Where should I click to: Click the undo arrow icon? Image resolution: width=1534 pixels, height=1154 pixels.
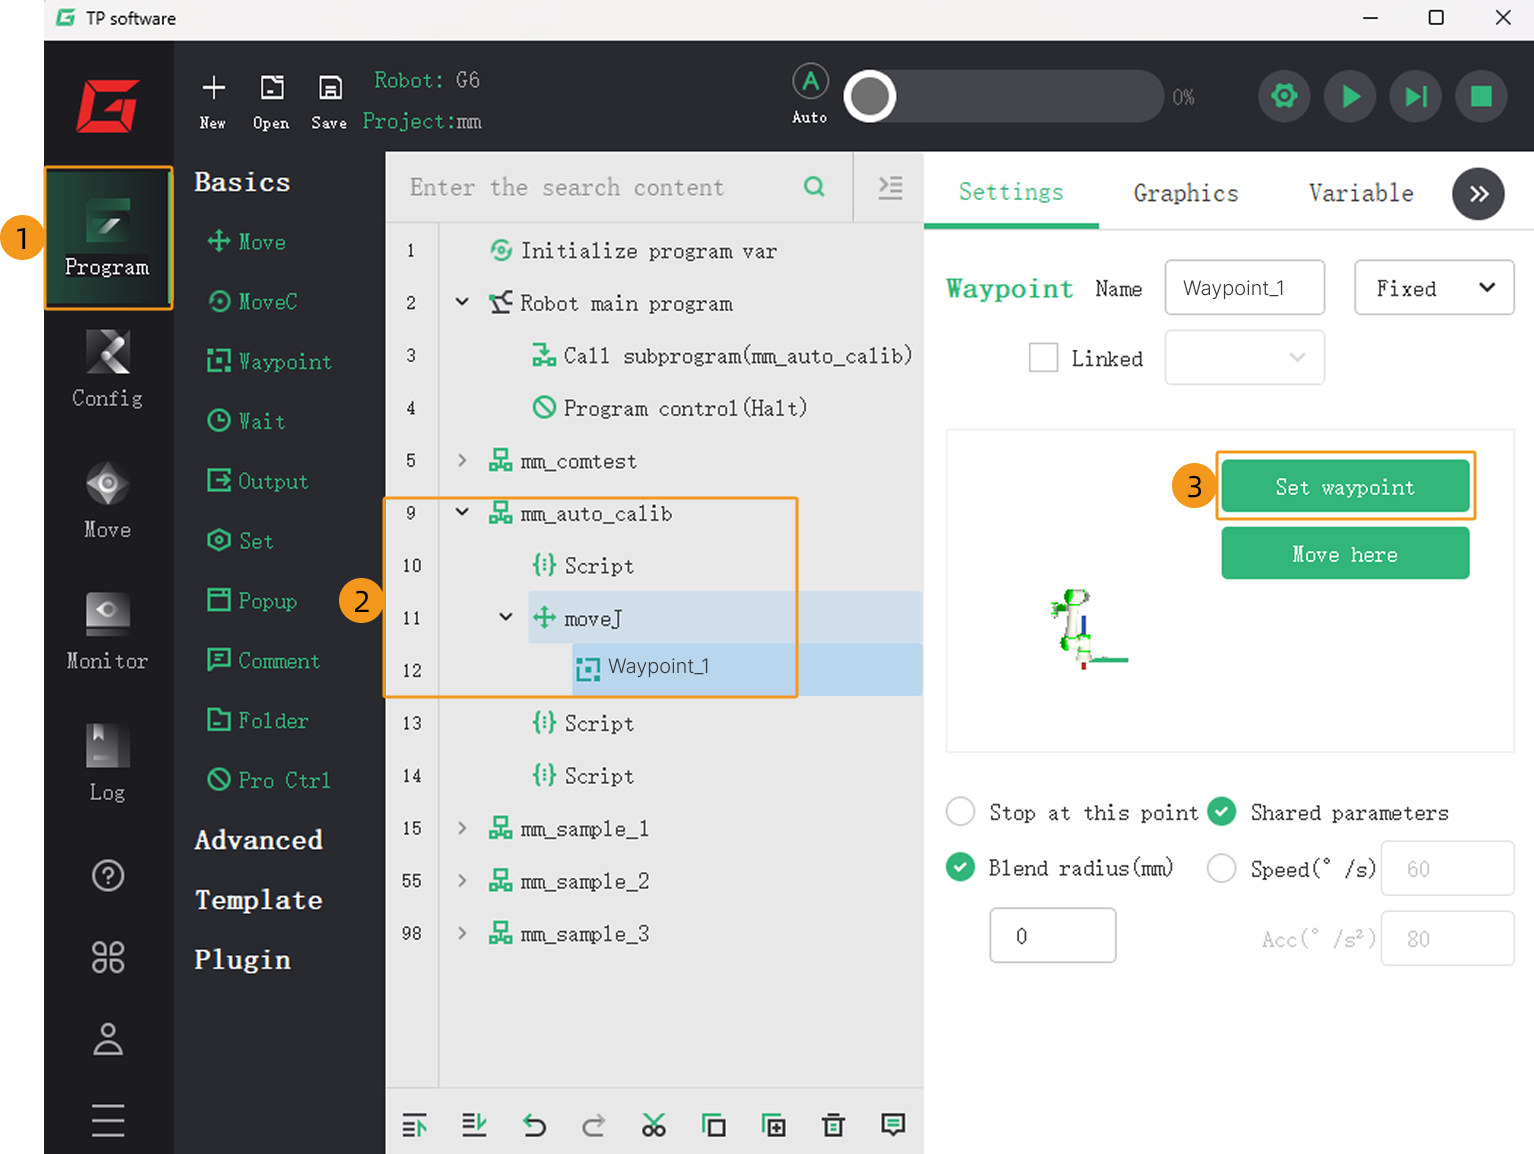[534, 1126]
